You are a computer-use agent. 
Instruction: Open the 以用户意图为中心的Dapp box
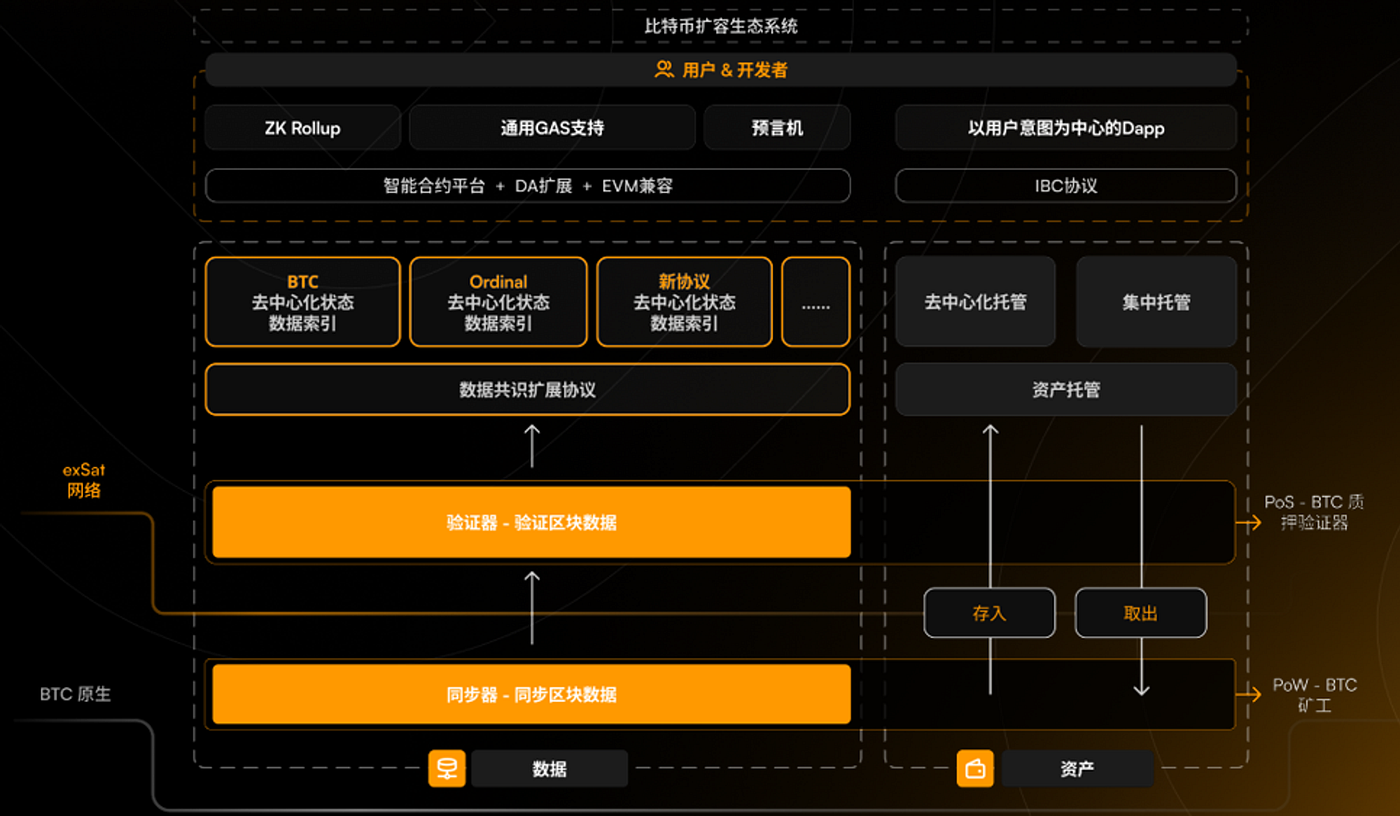pos(1066,128)
